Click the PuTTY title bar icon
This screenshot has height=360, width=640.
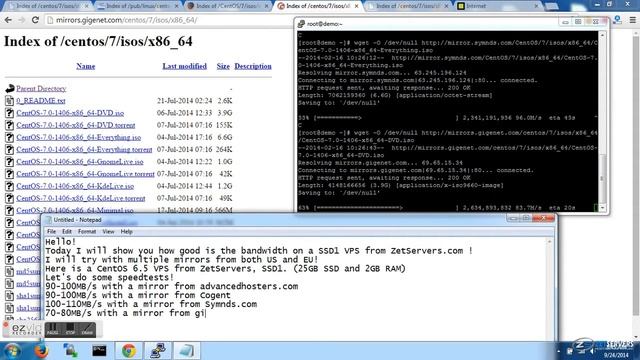(x=301, y=24)
